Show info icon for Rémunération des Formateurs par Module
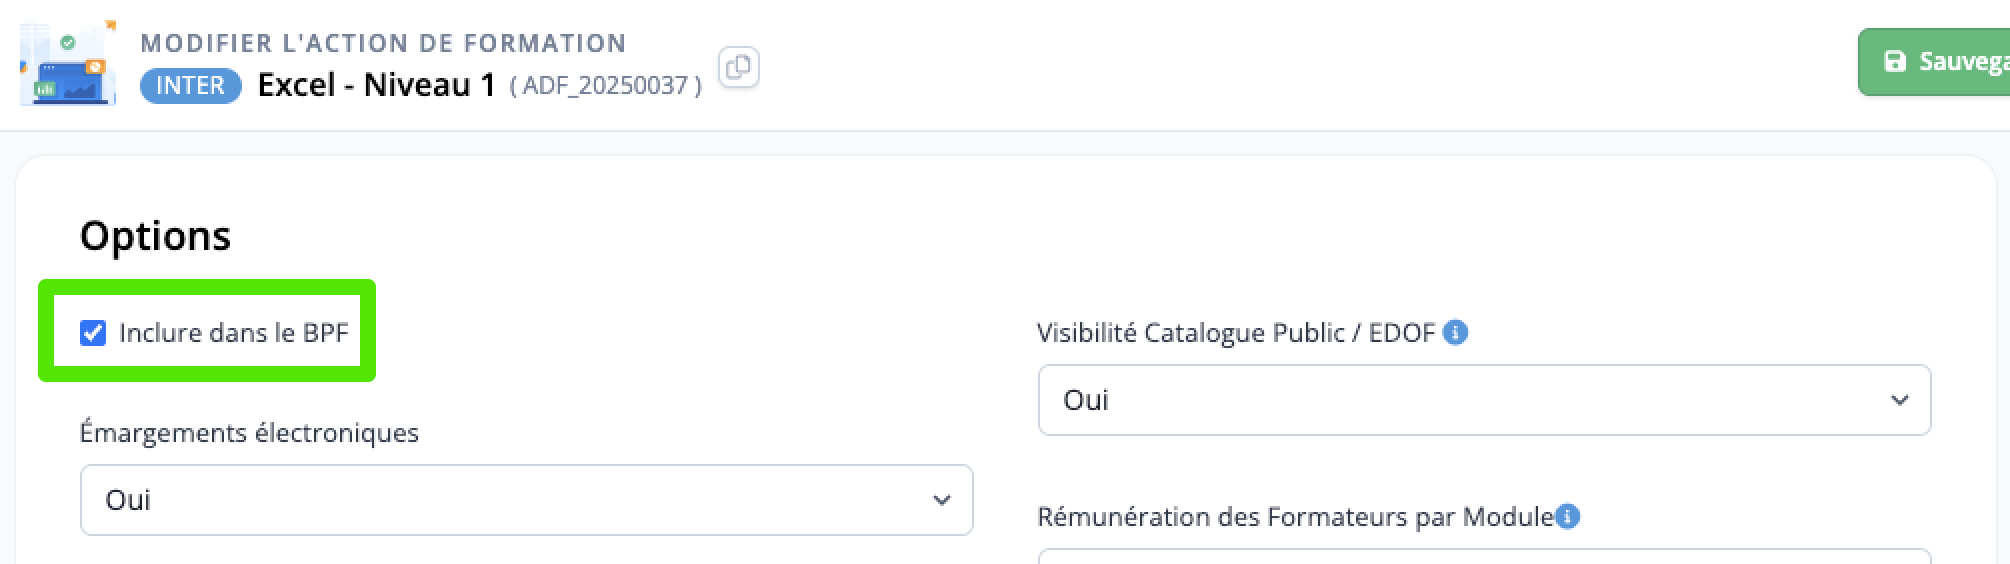Screen dimensions: 2010x564 click(1568, 516)
